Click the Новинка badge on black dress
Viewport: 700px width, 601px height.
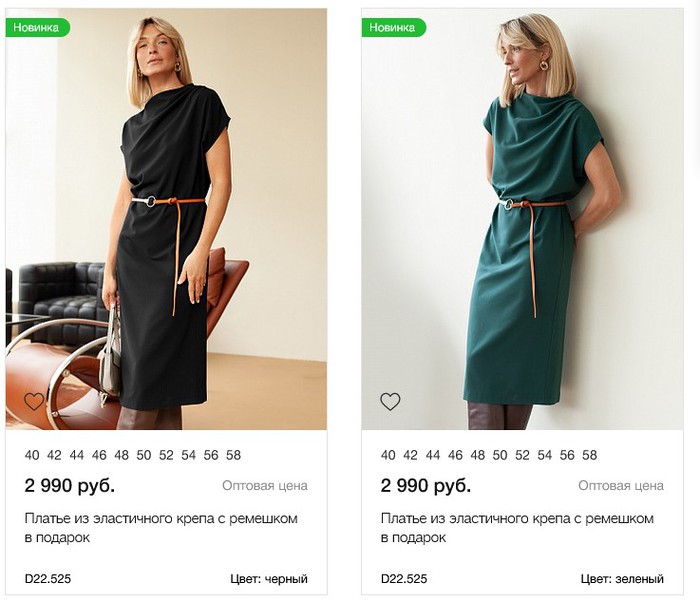click(x=37, y=28)
